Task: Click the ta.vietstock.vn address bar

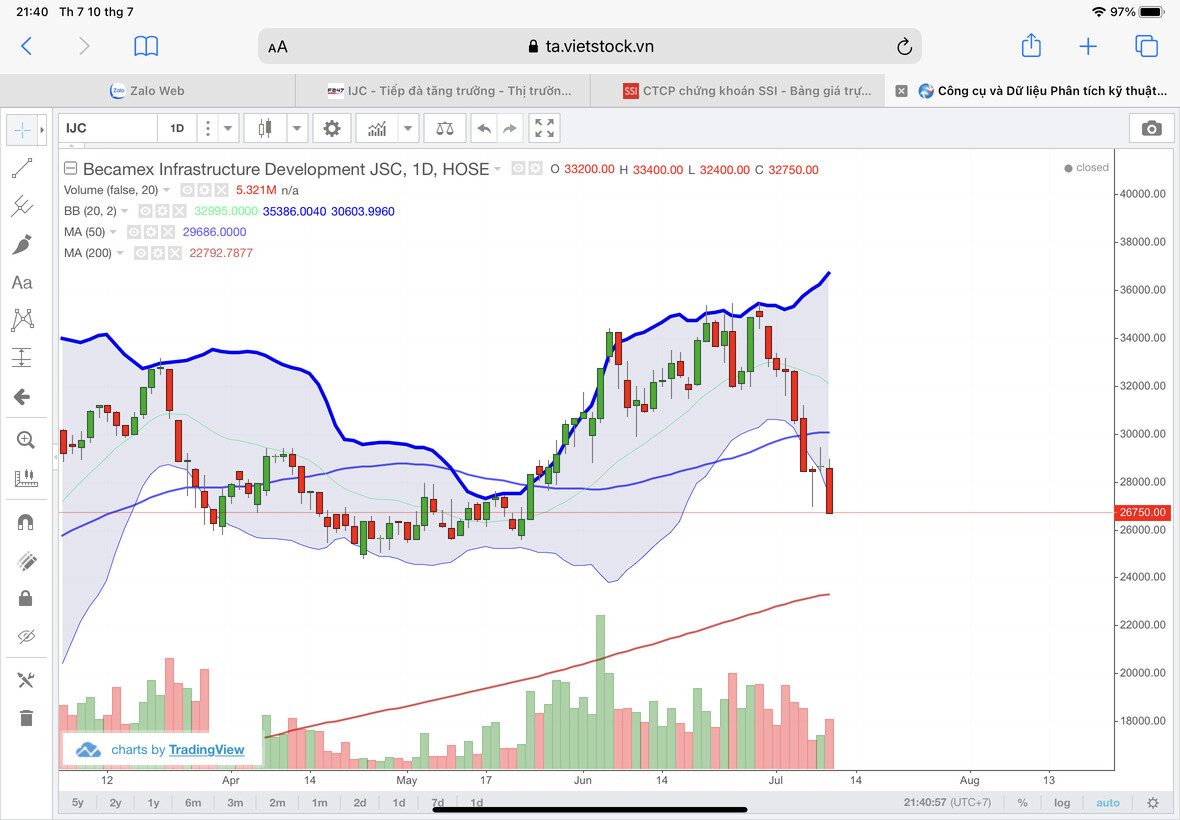Action: pos(590,47)
